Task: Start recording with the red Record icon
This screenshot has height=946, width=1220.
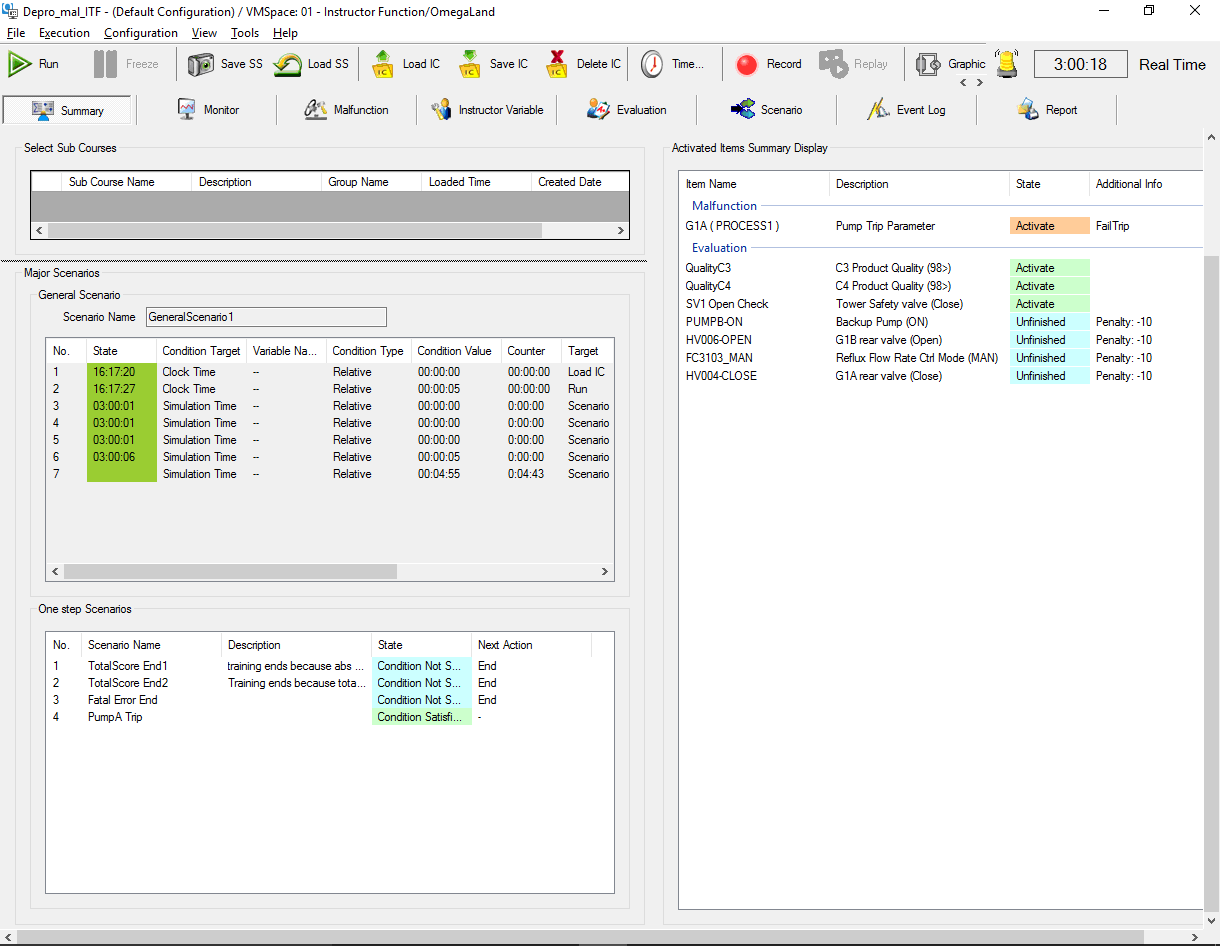Action: [747, 64]
